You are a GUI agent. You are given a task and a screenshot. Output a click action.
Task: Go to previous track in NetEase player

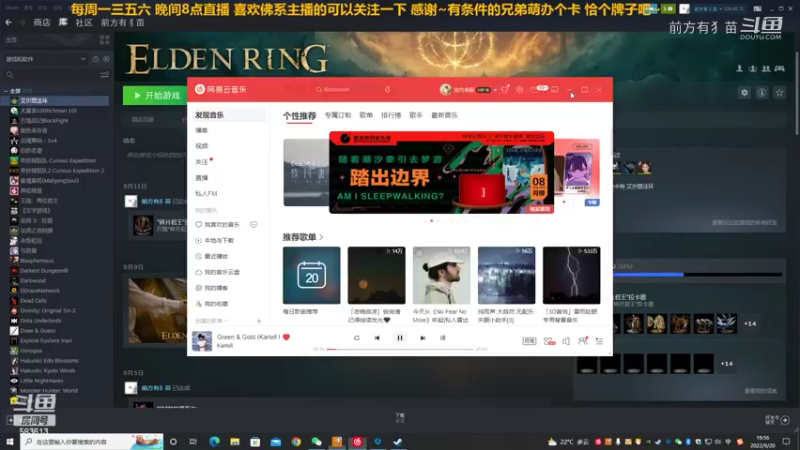click(x=377, y=338)
